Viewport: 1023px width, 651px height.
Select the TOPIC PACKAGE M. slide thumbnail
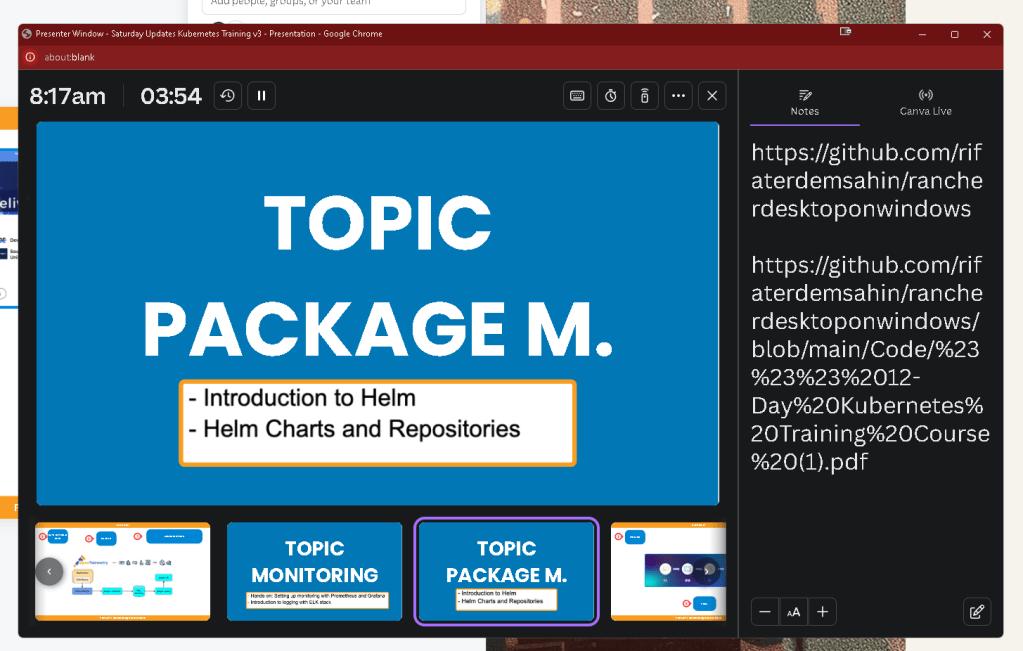(x=506, y=571)
